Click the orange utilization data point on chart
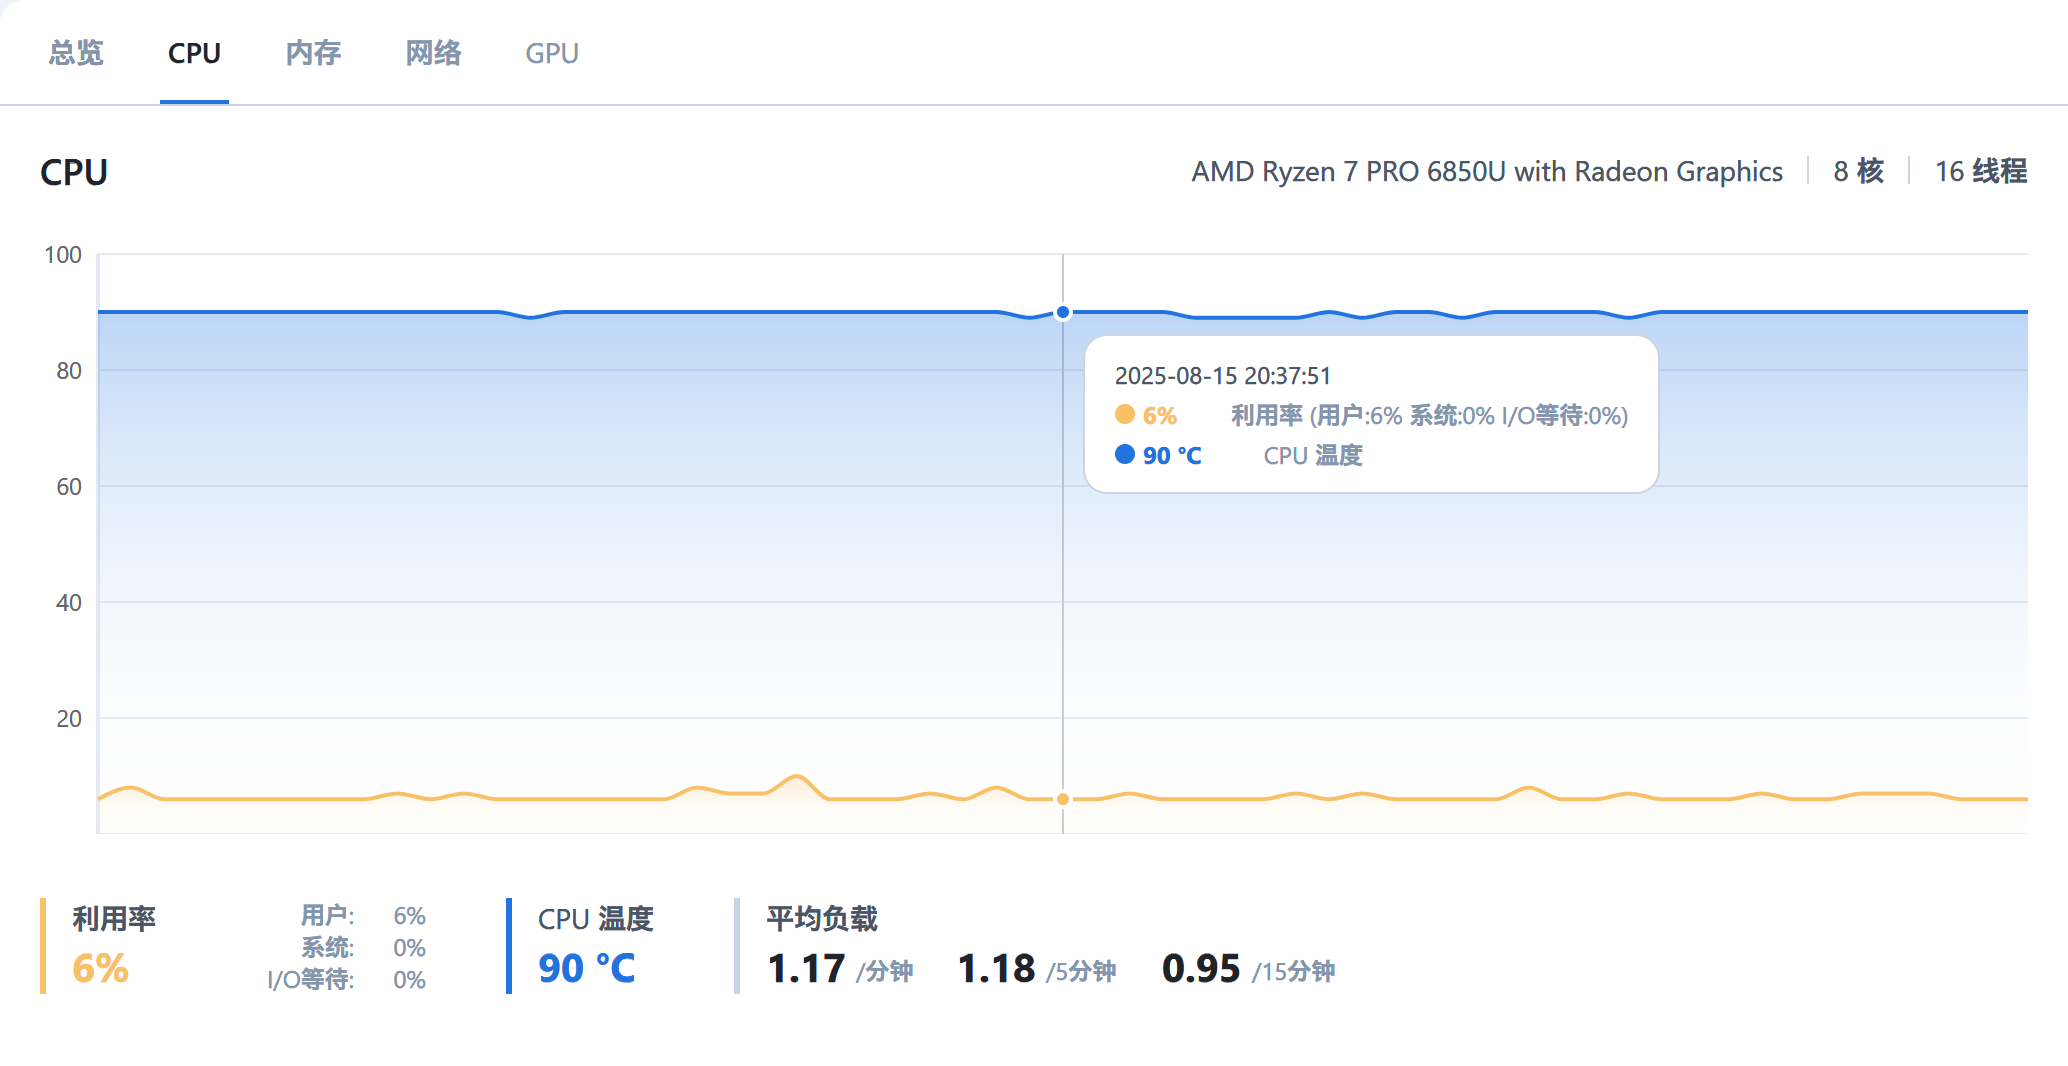 [x=1063, y=799]
